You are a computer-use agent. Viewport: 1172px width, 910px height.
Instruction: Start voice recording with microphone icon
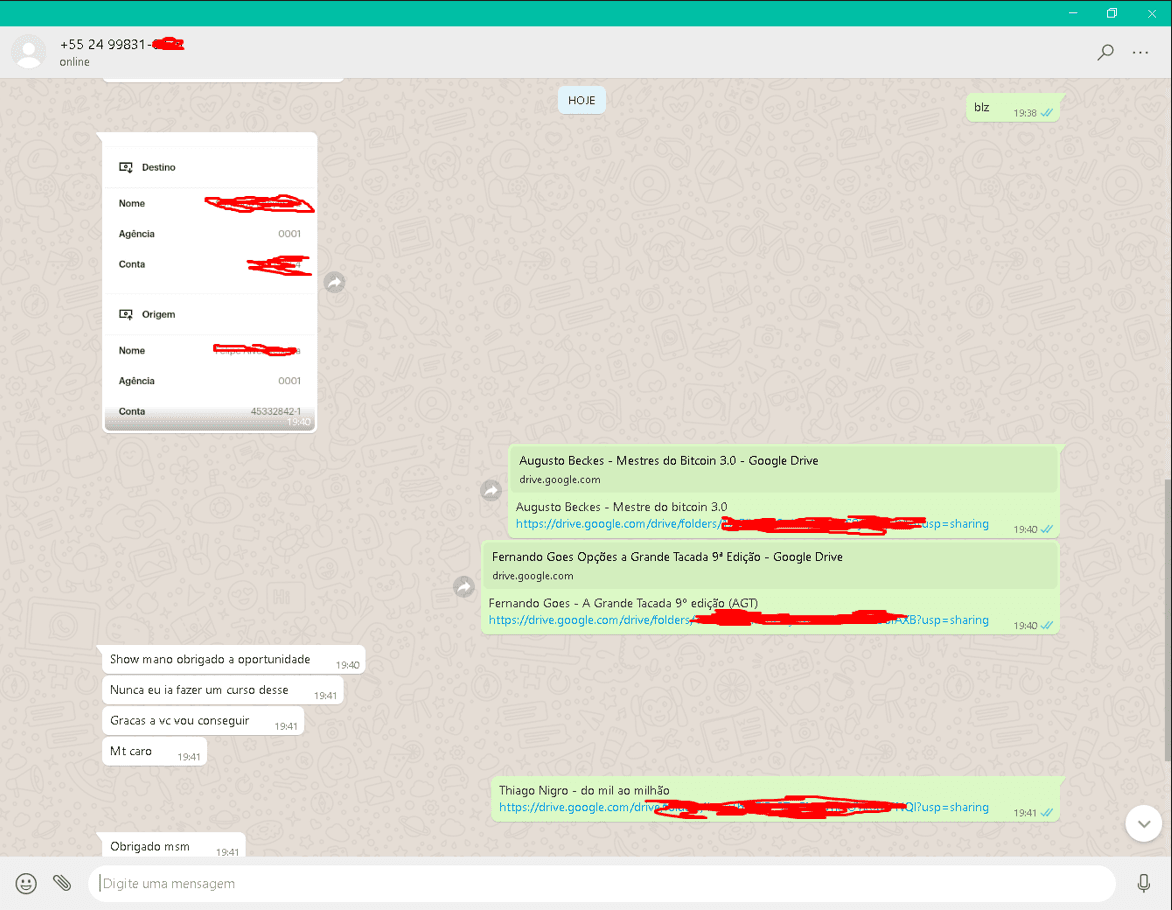tap(1143, 883)
